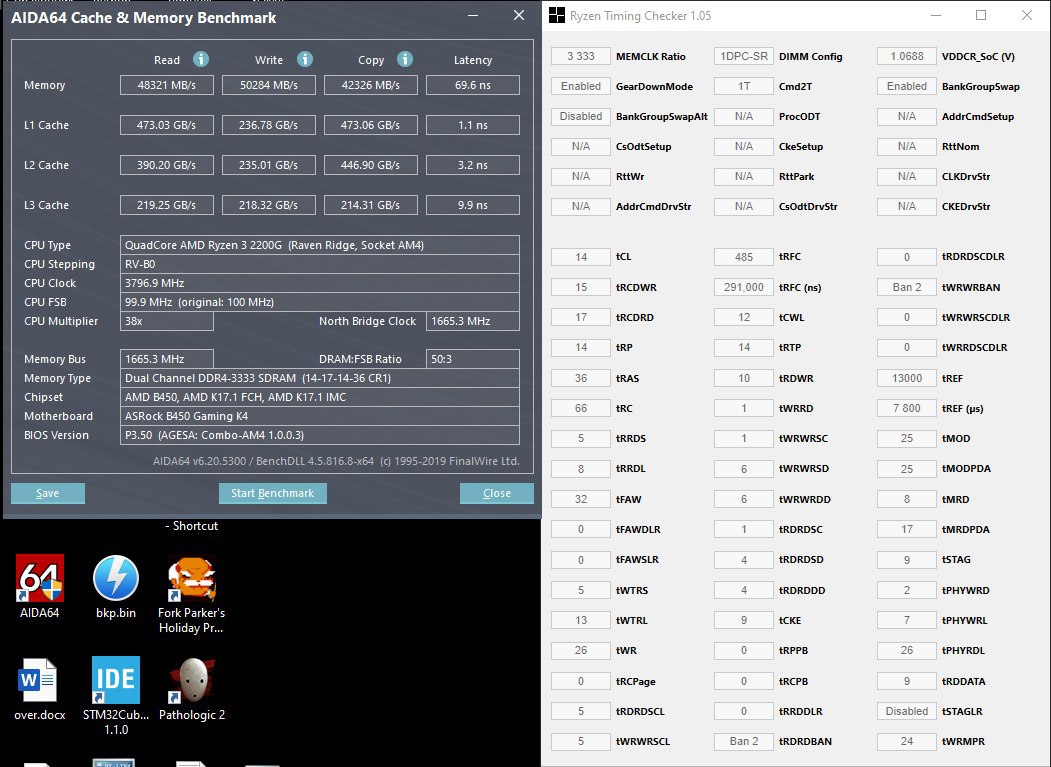Click Motherboard ASRock B450 Gaming K4 field
Image resolution: width=1051 pixels, height=767 pixels.
[x=320, y=416]
